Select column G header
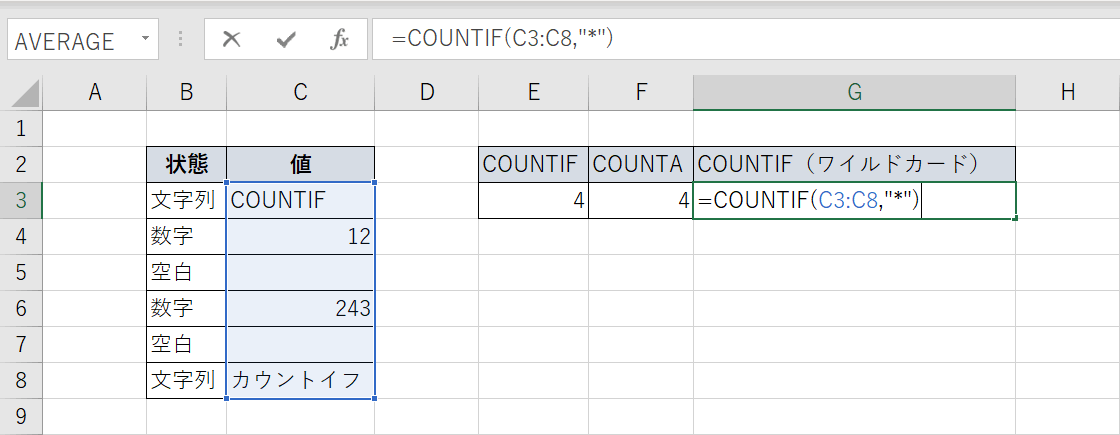This screenshot has height=435, width=1120. point(854,93)
